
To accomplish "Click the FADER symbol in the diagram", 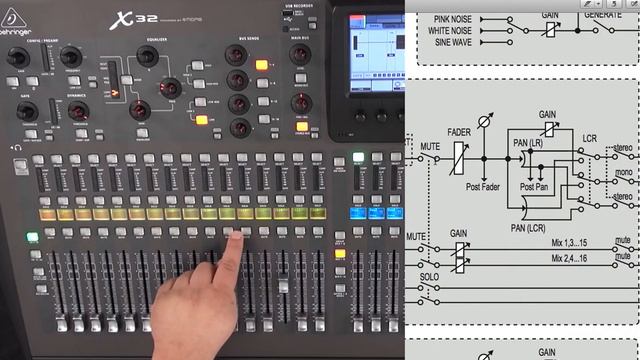I will click(459, 158).
